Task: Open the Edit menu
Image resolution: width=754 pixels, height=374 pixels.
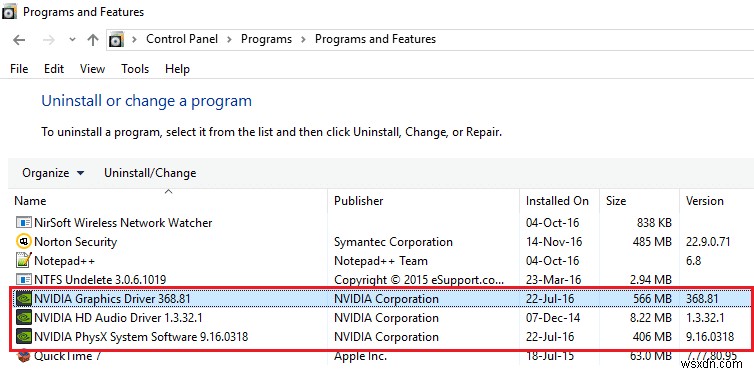Action: [x=54, y=69]
